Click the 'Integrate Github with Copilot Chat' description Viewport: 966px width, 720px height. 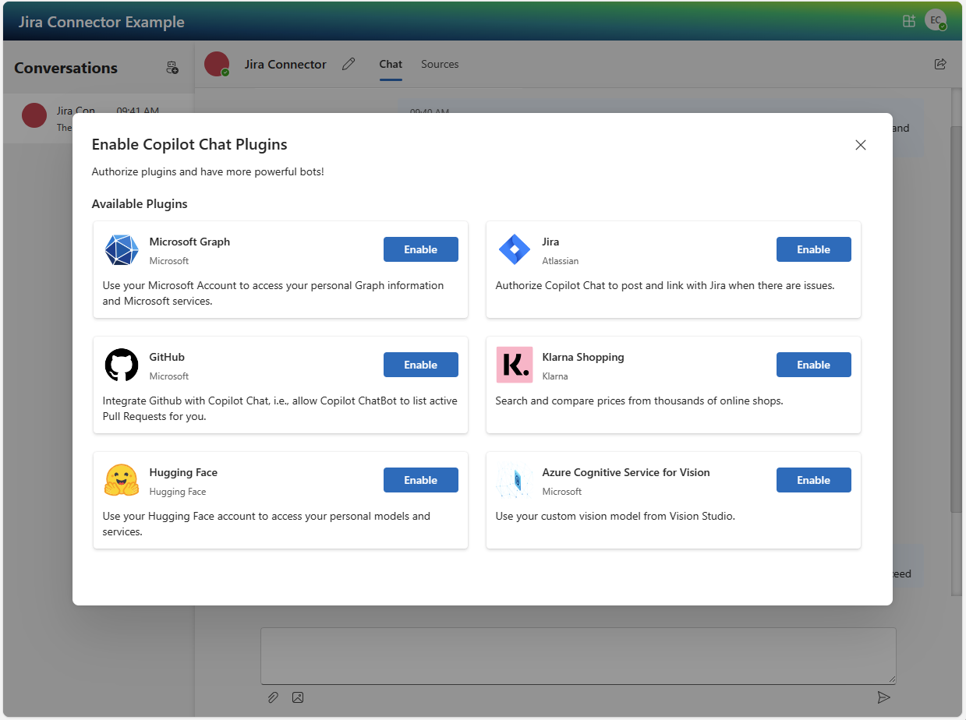(280, 408)
